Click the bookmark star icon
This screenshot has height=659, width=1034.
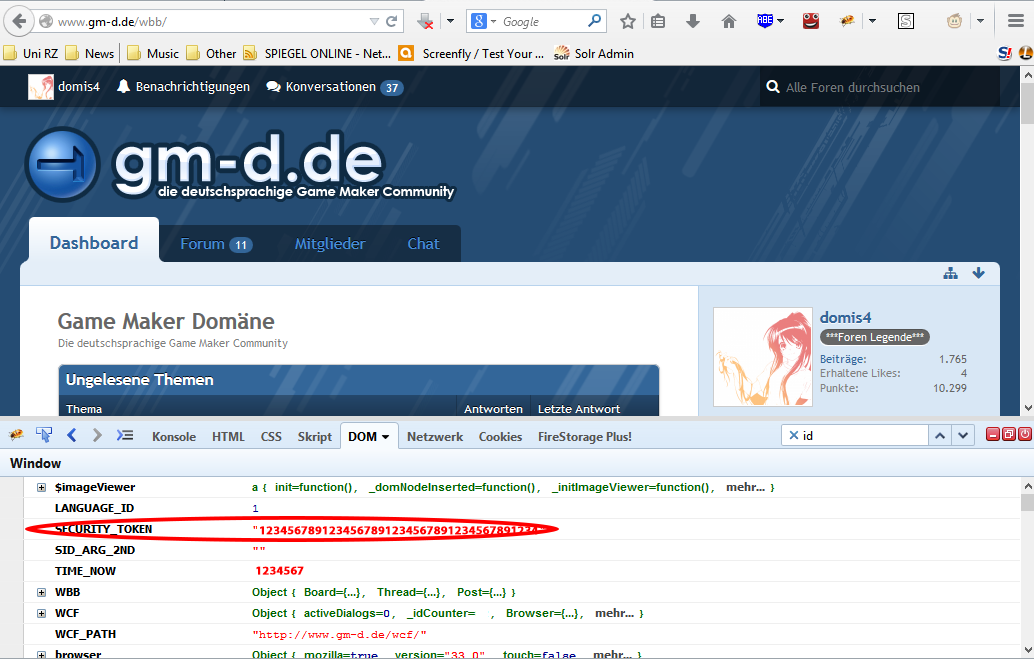[627, 21]
